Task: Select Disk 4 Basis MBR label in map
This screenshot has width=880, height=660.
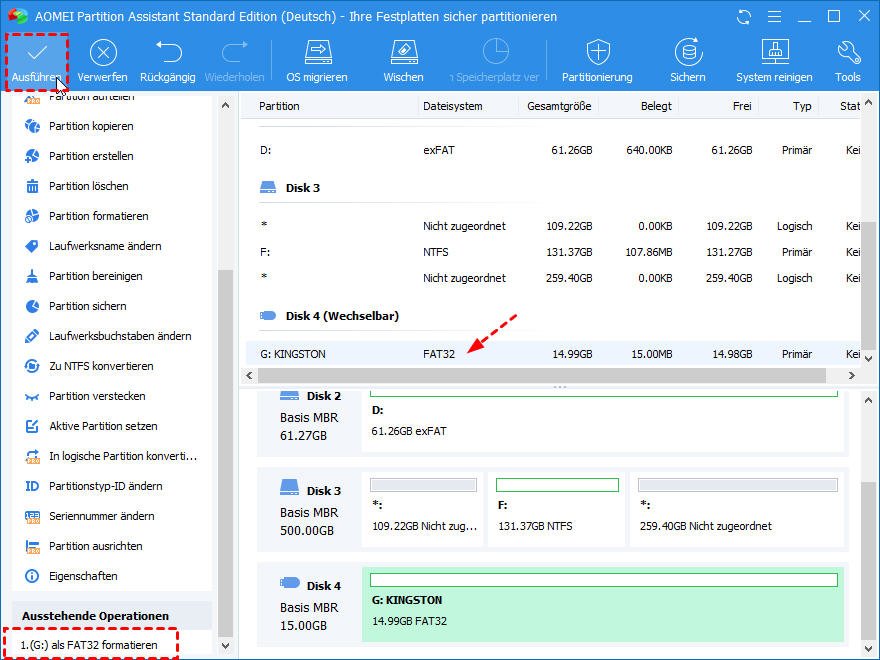Action: point(310,604)
